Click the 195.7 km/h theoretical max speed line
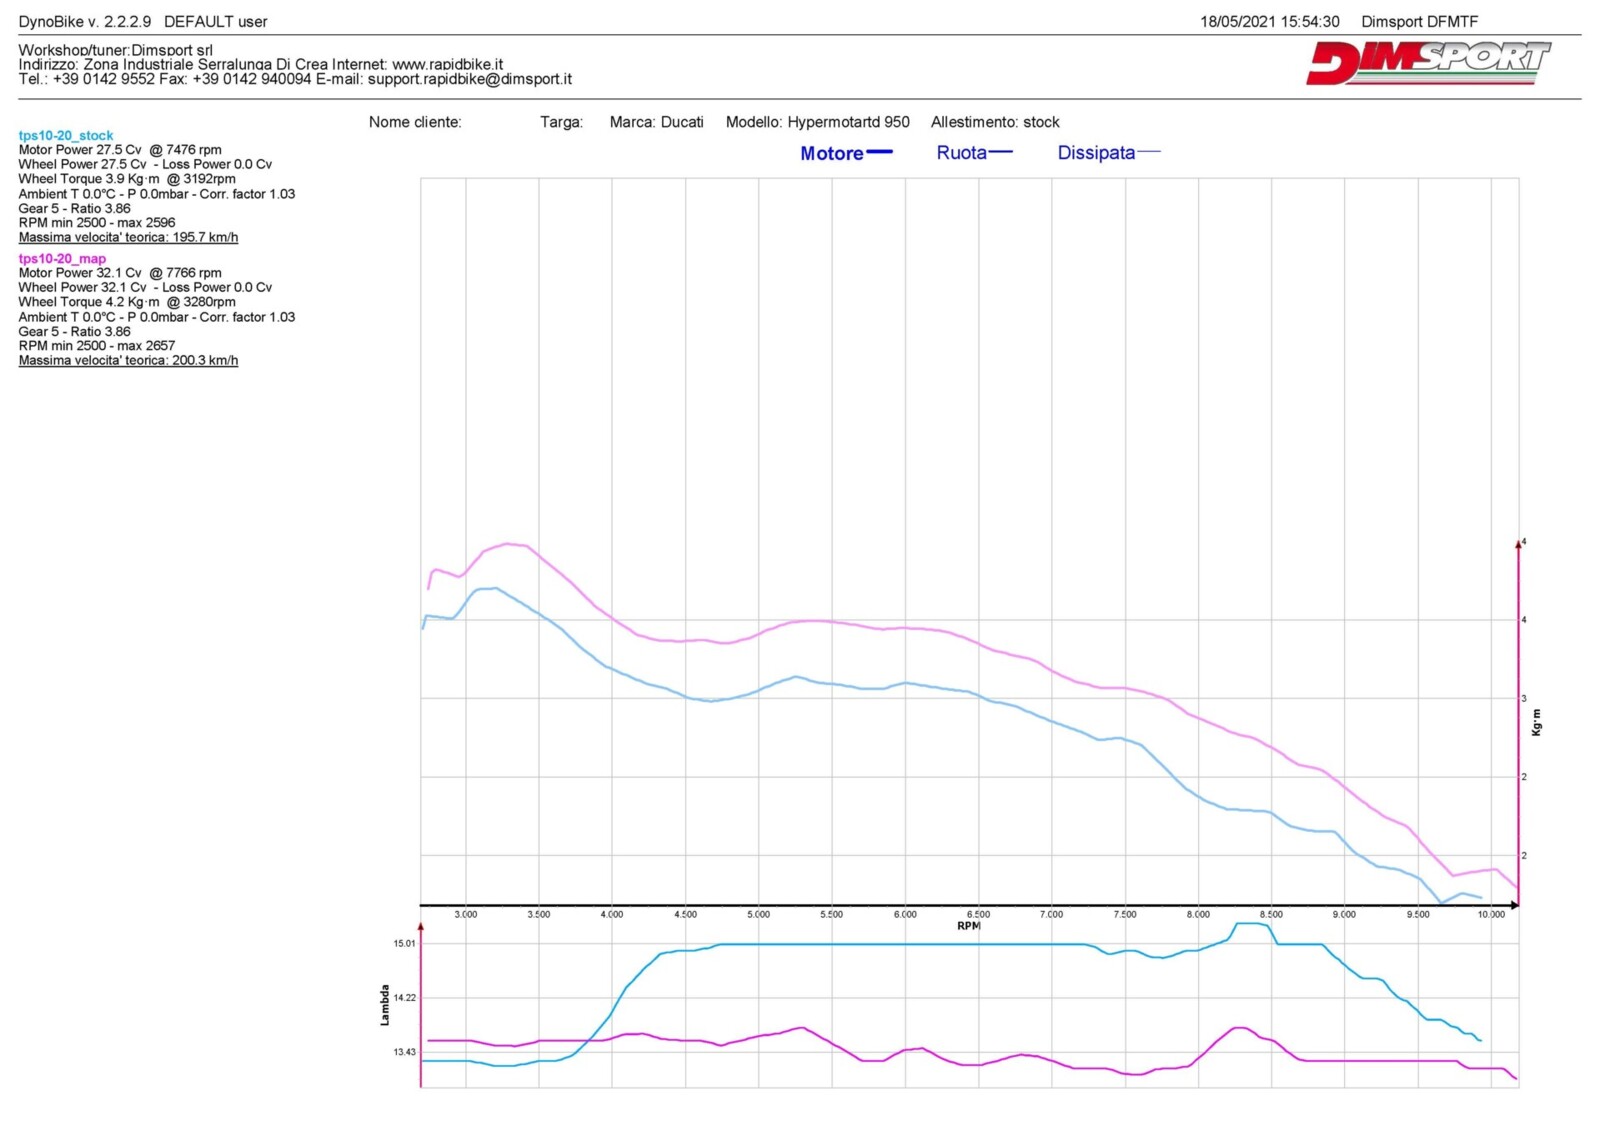This screenshot has width=1600, height=1131. (128, 238)
